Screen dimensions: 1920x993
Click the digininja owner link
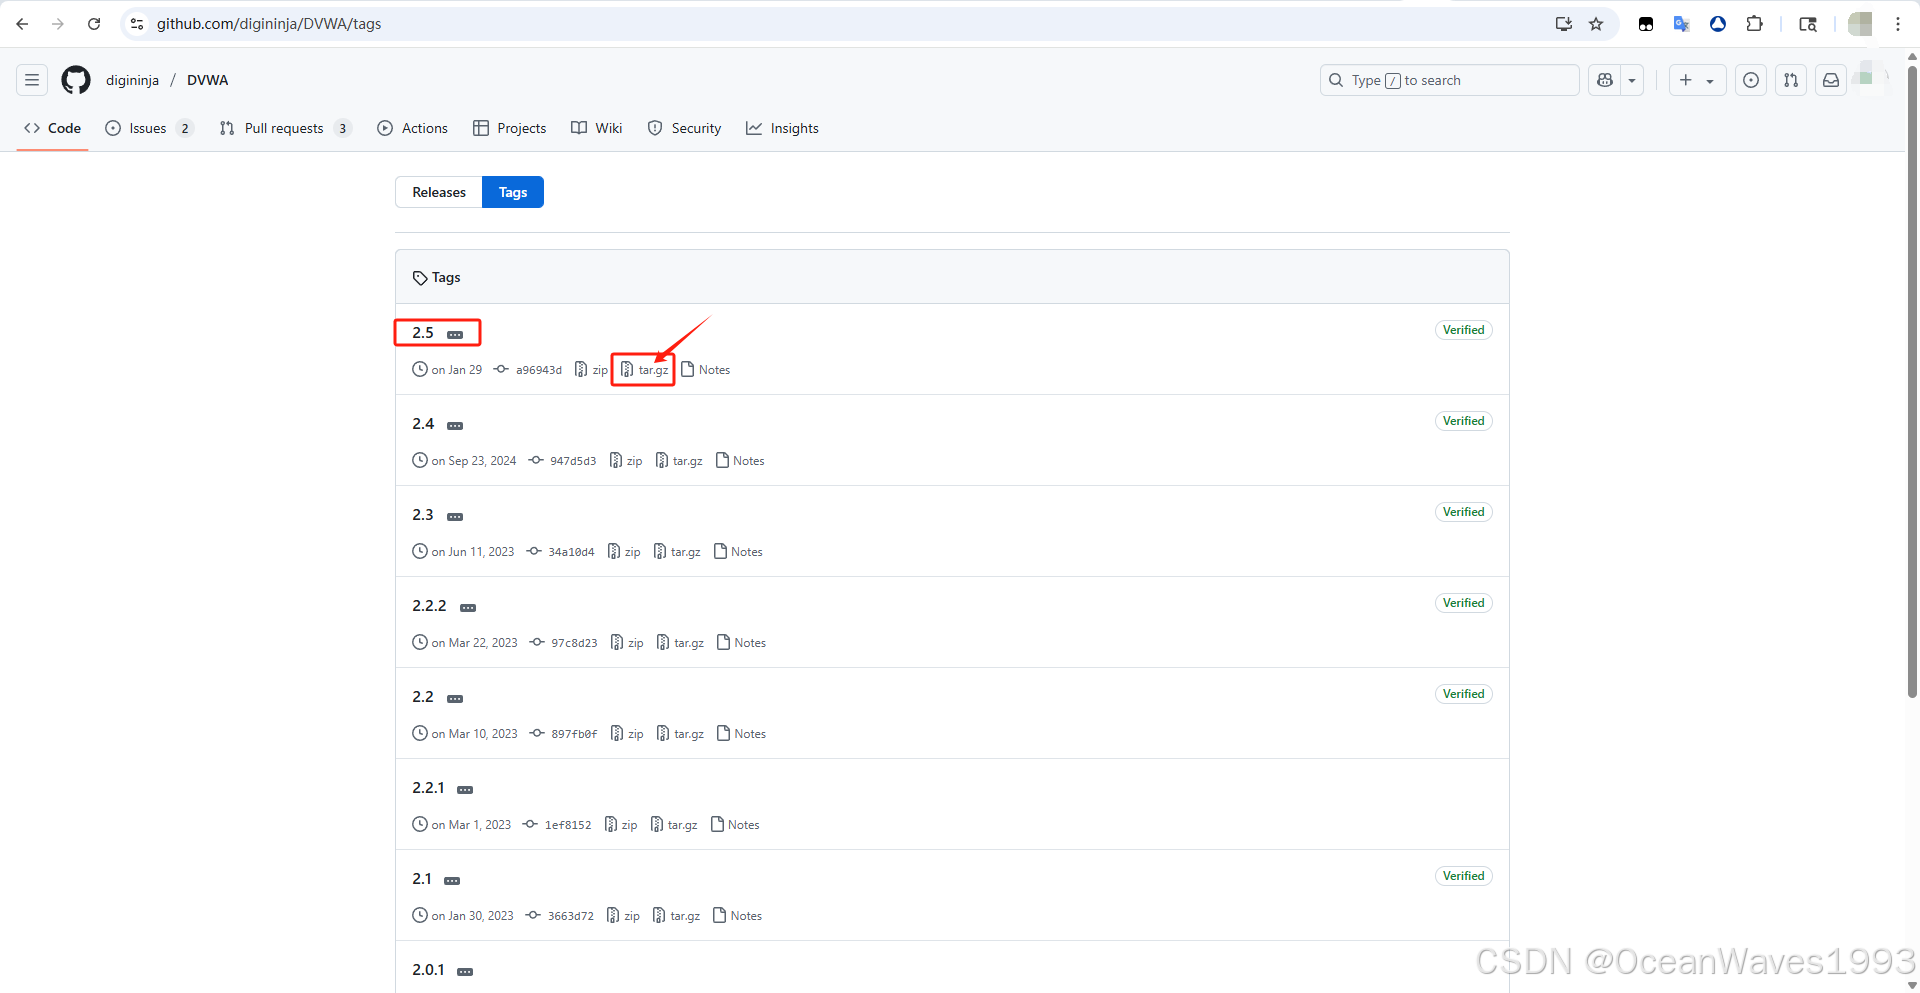(133, 80)
